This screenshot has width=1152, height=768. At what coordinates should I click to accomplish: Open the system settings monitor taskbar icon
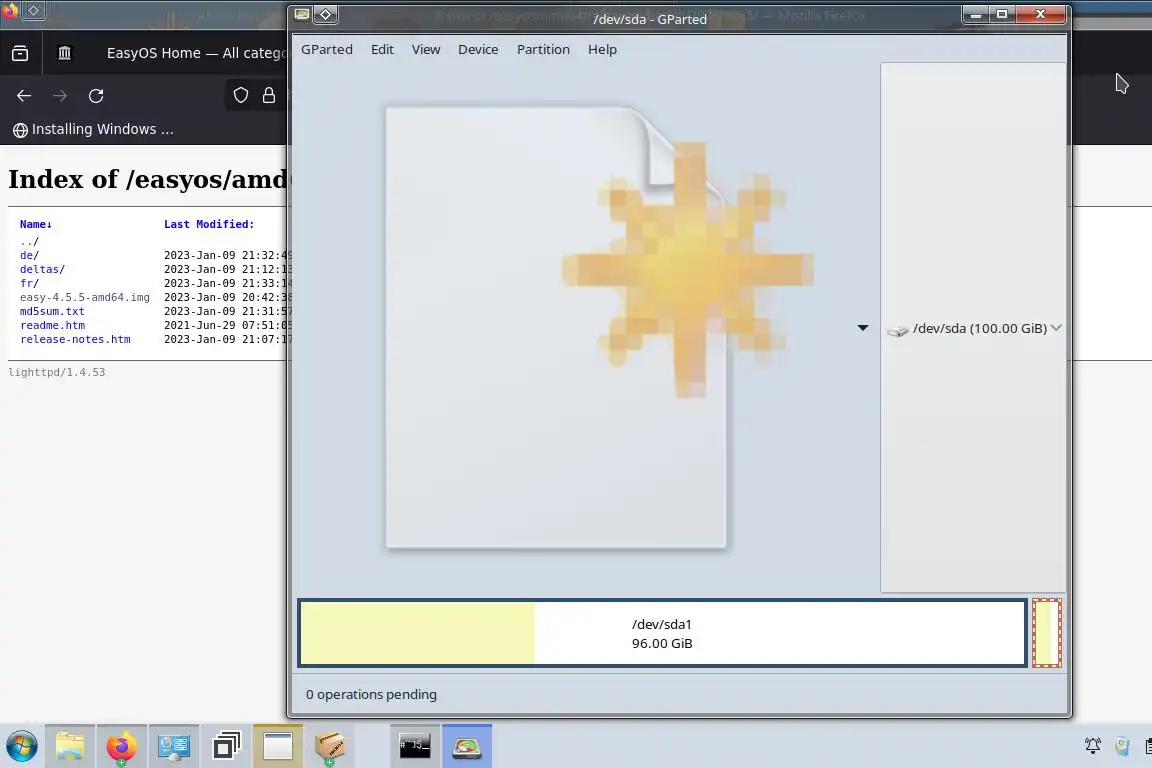pos(173,747)
